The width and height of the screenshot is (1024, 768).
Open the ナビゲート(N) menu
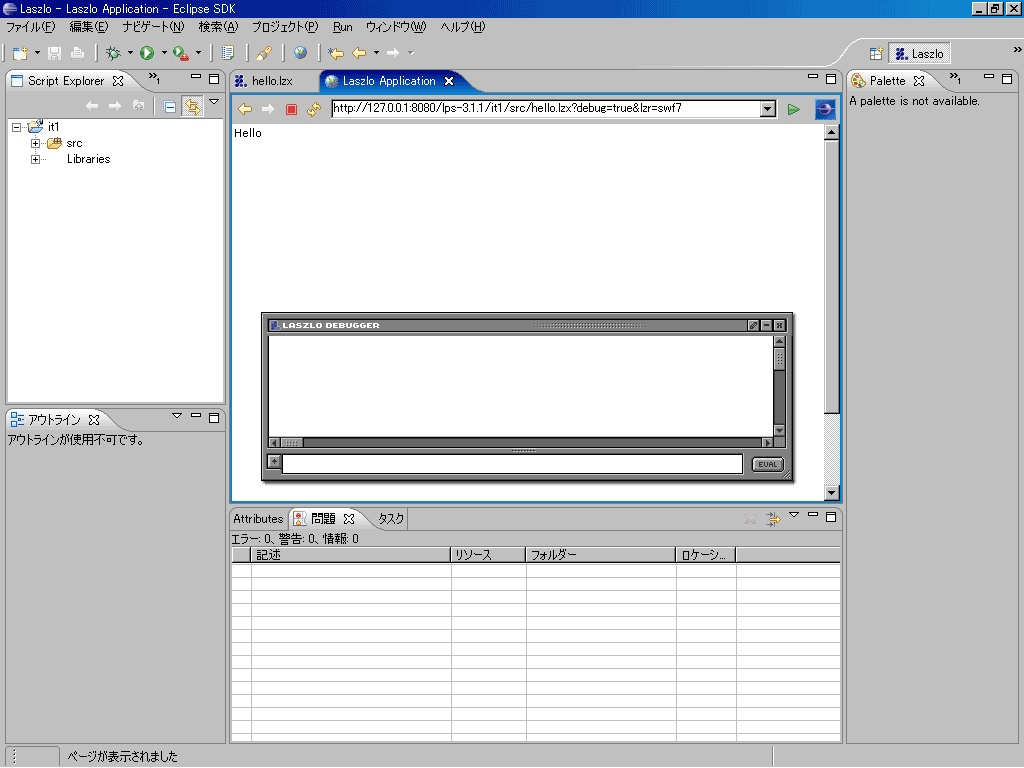click(x=153, y=27)
